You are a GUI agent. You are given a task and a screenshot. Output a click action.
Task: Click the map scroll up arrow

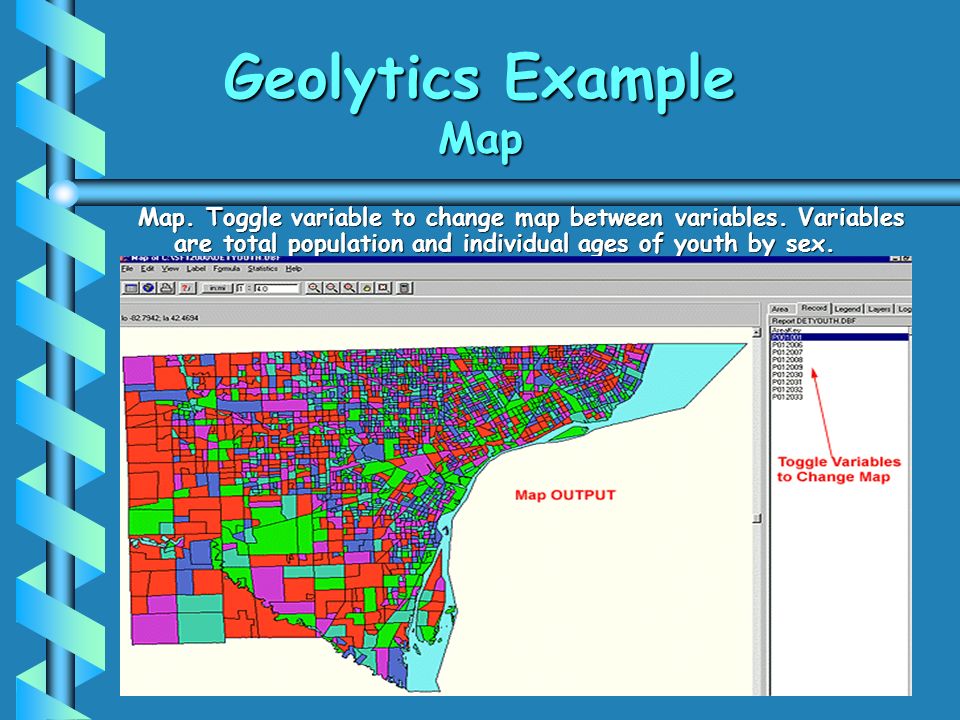click(x=757, y=332)
